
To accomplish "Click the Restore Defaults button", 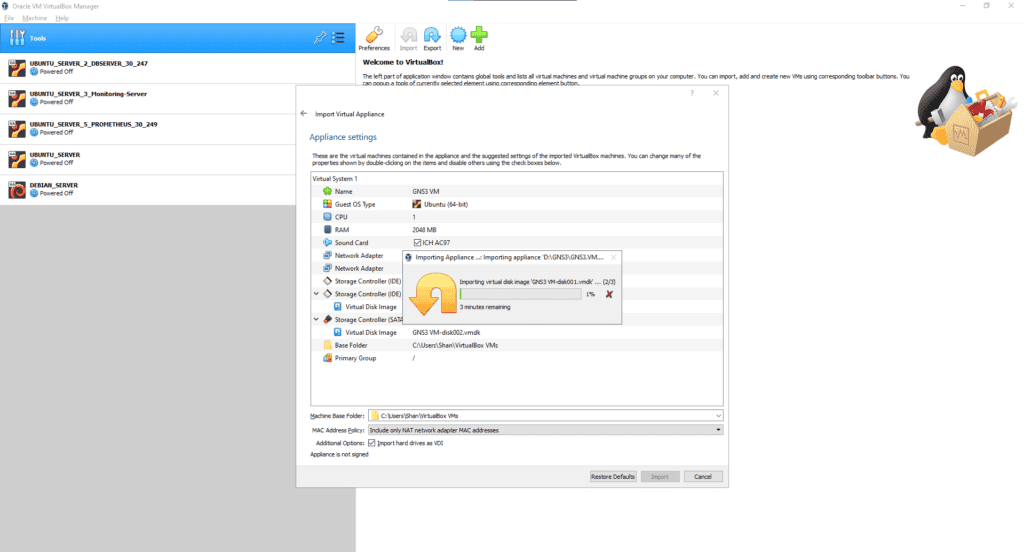I will tap(613, 477).
